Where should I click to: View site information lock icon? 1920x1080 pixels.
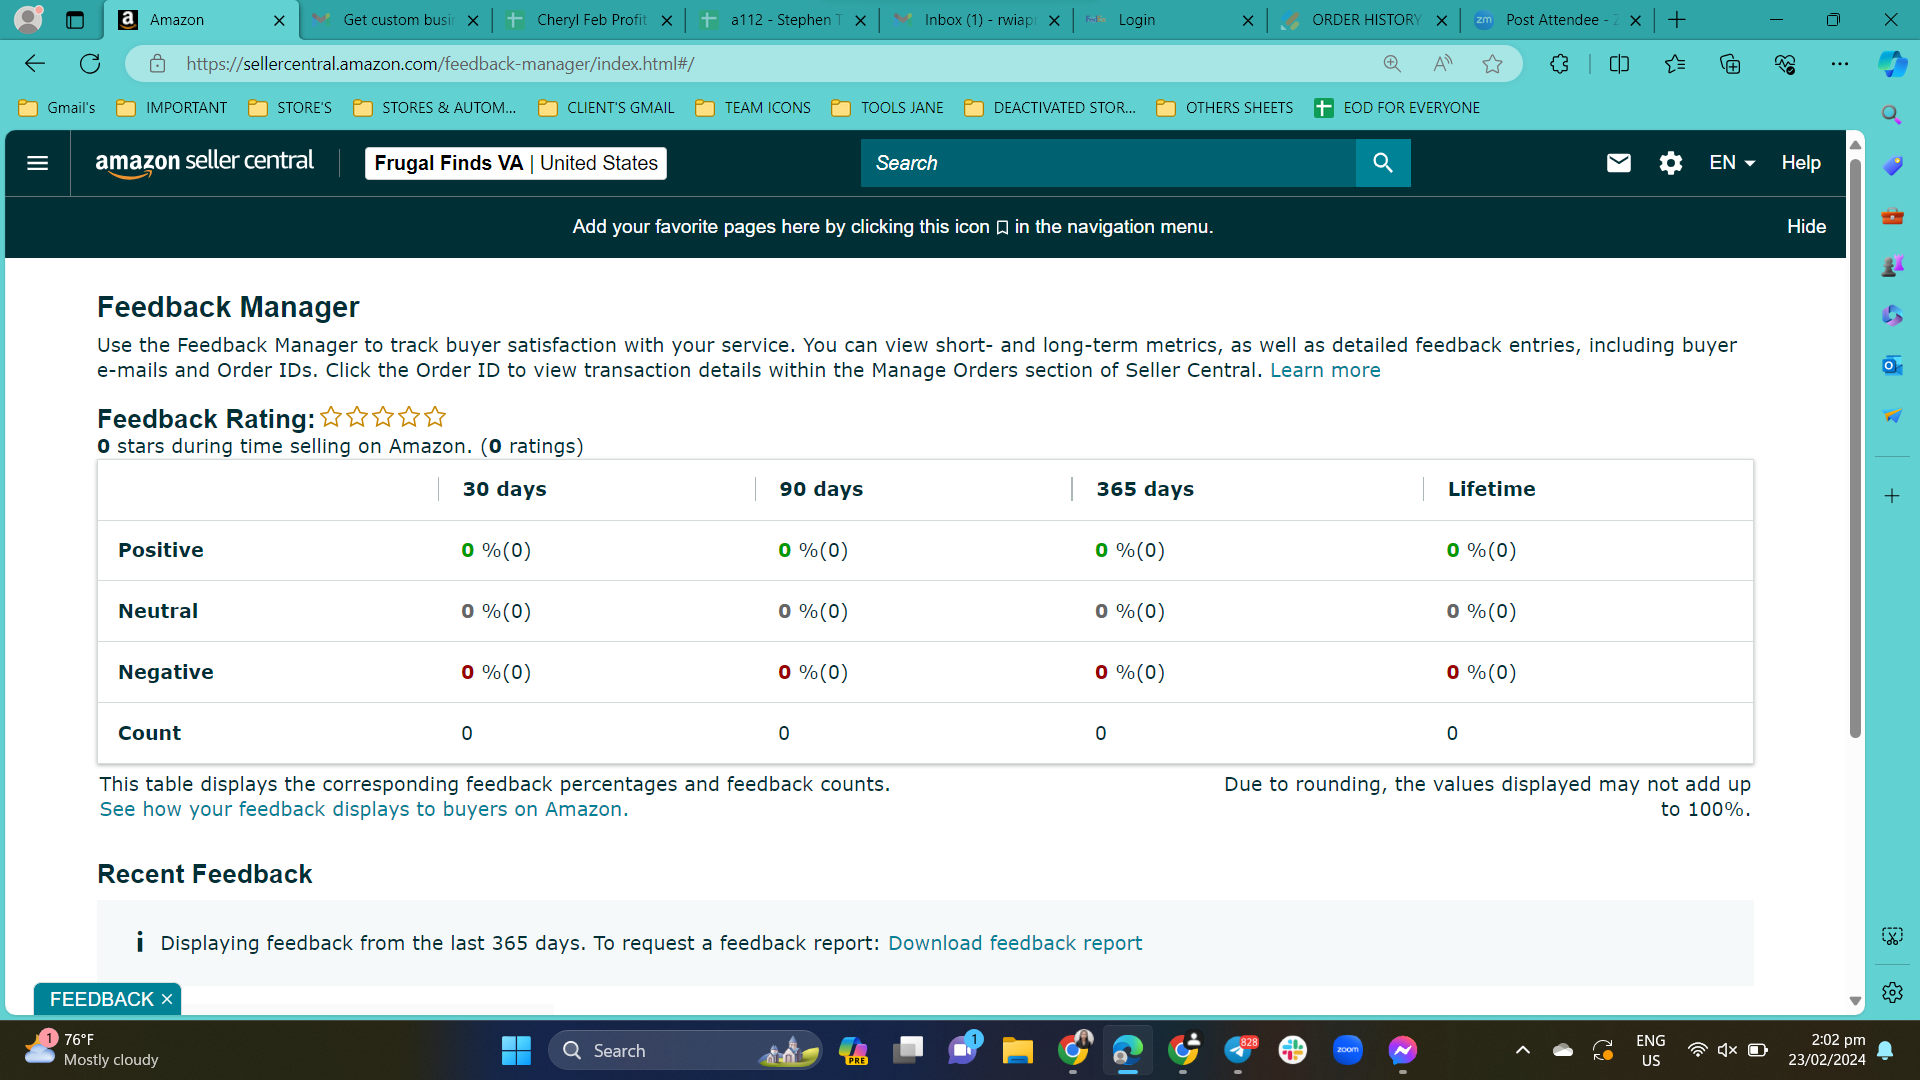point(157,64)
